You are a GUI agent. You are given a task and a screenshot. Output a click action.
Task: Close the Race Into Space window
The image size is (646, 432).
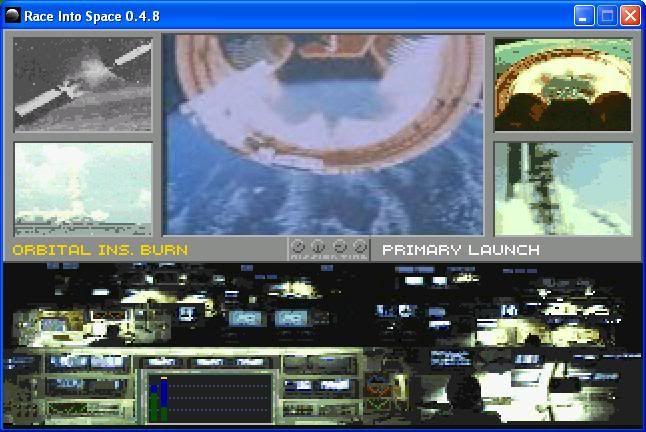pyautogui.click(x=630, y=16)
